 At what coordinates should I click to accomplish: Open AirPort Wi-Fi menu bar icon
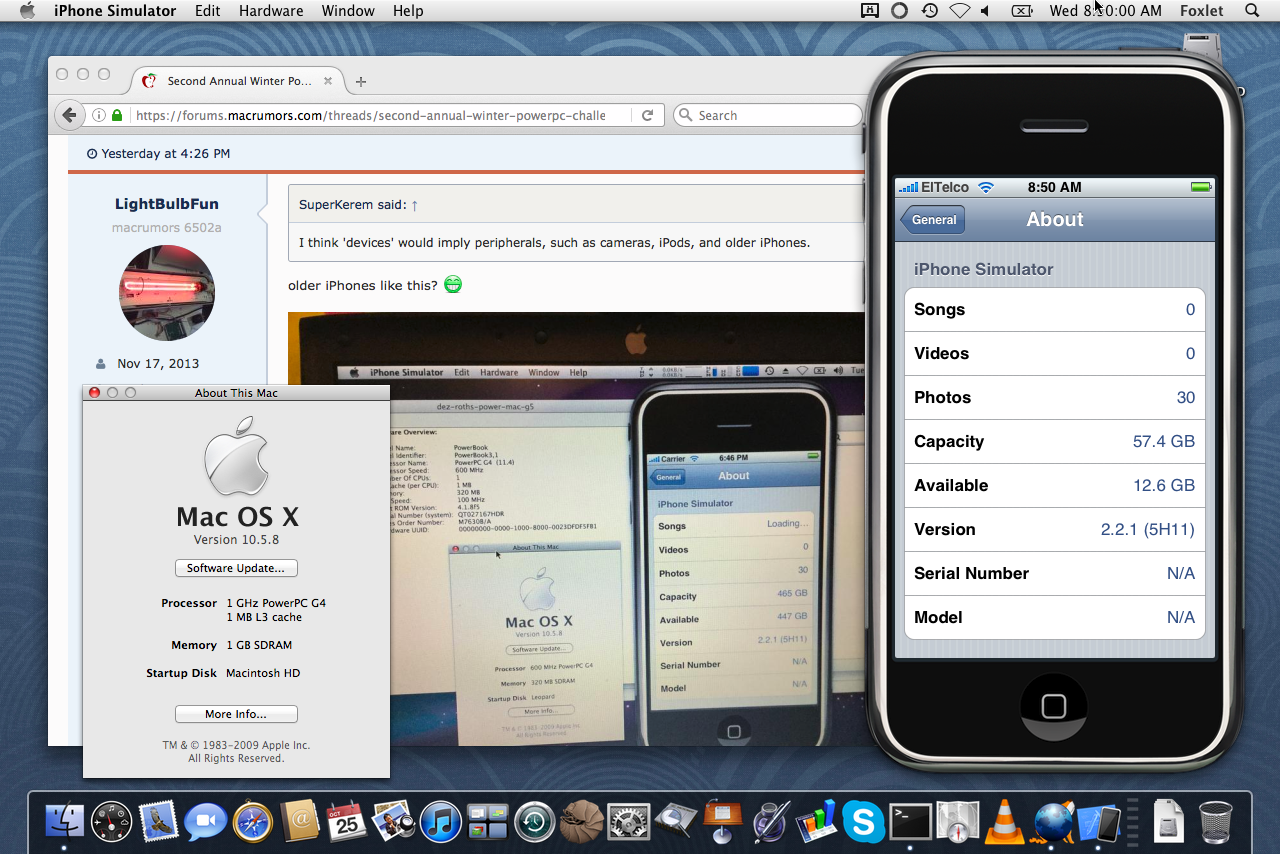[x=960, y=11]
